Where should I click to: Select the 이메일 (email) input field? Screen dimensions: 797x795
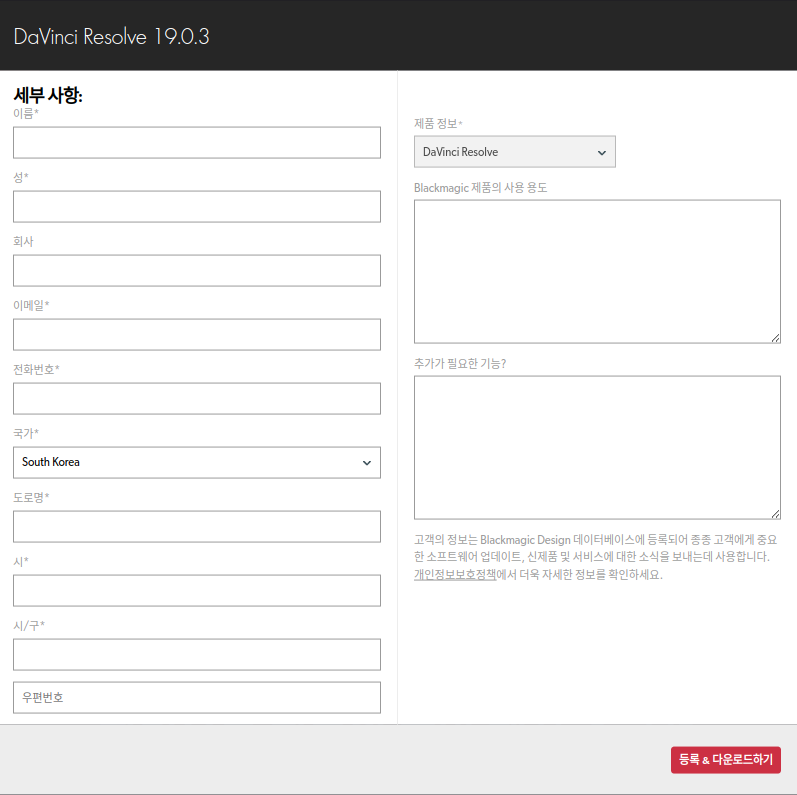coord(197,335)
